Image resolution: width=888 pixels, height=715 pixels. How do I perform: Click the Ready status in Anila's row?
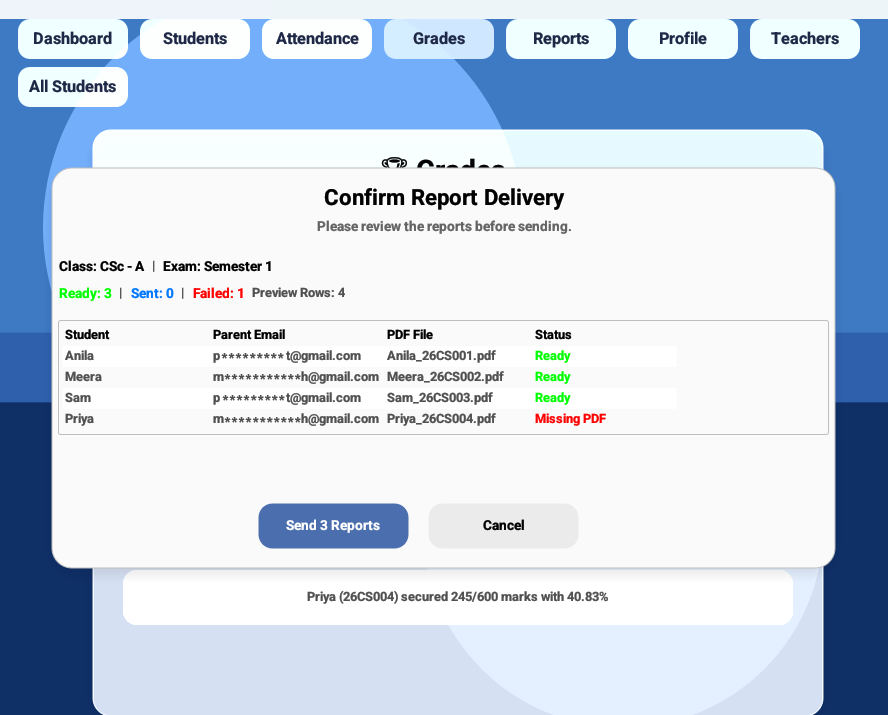[552, 356]
